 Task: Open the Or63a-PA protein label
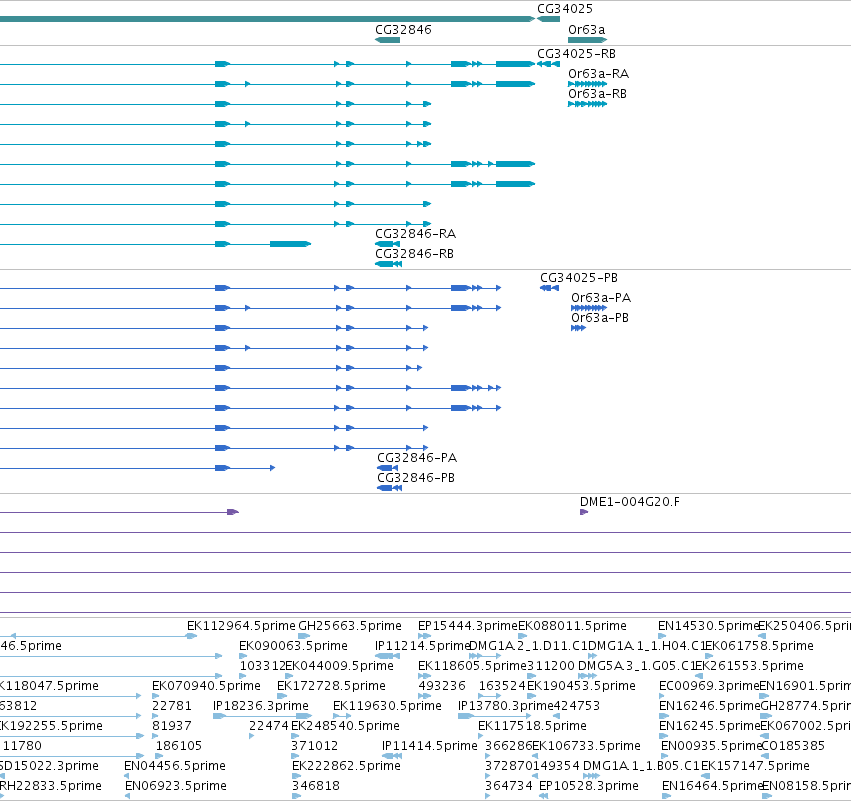pos(601,298)
